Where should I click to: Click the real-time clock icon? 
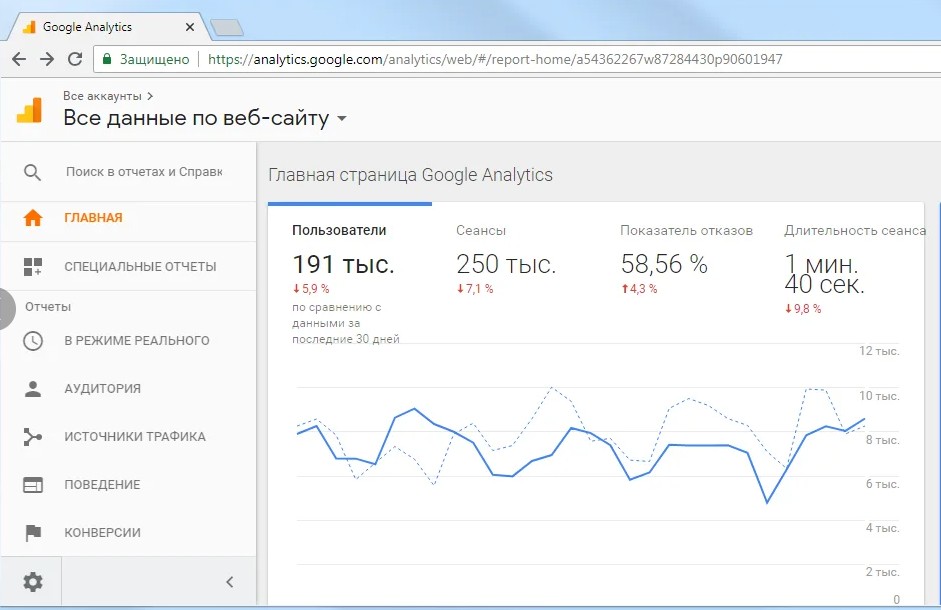tap(32, 340)
